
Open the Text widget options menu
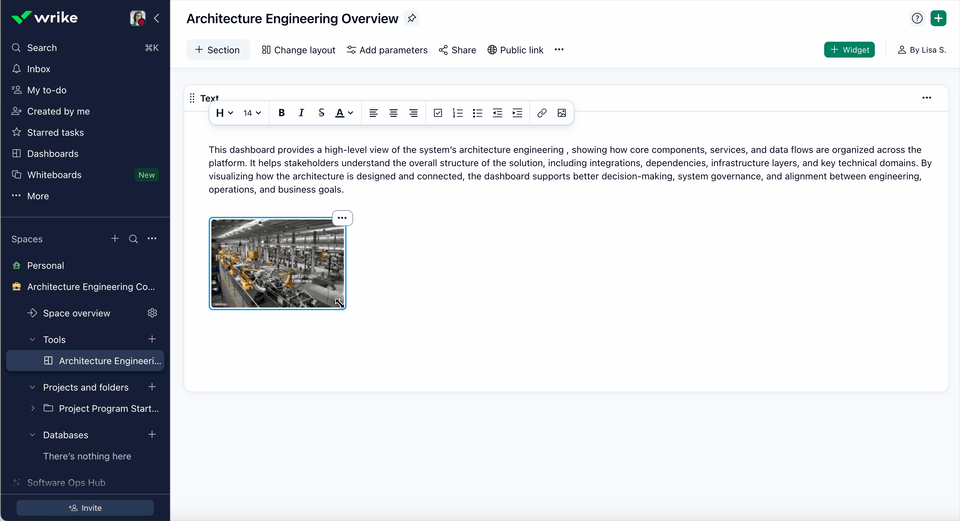tap(927, 98)
